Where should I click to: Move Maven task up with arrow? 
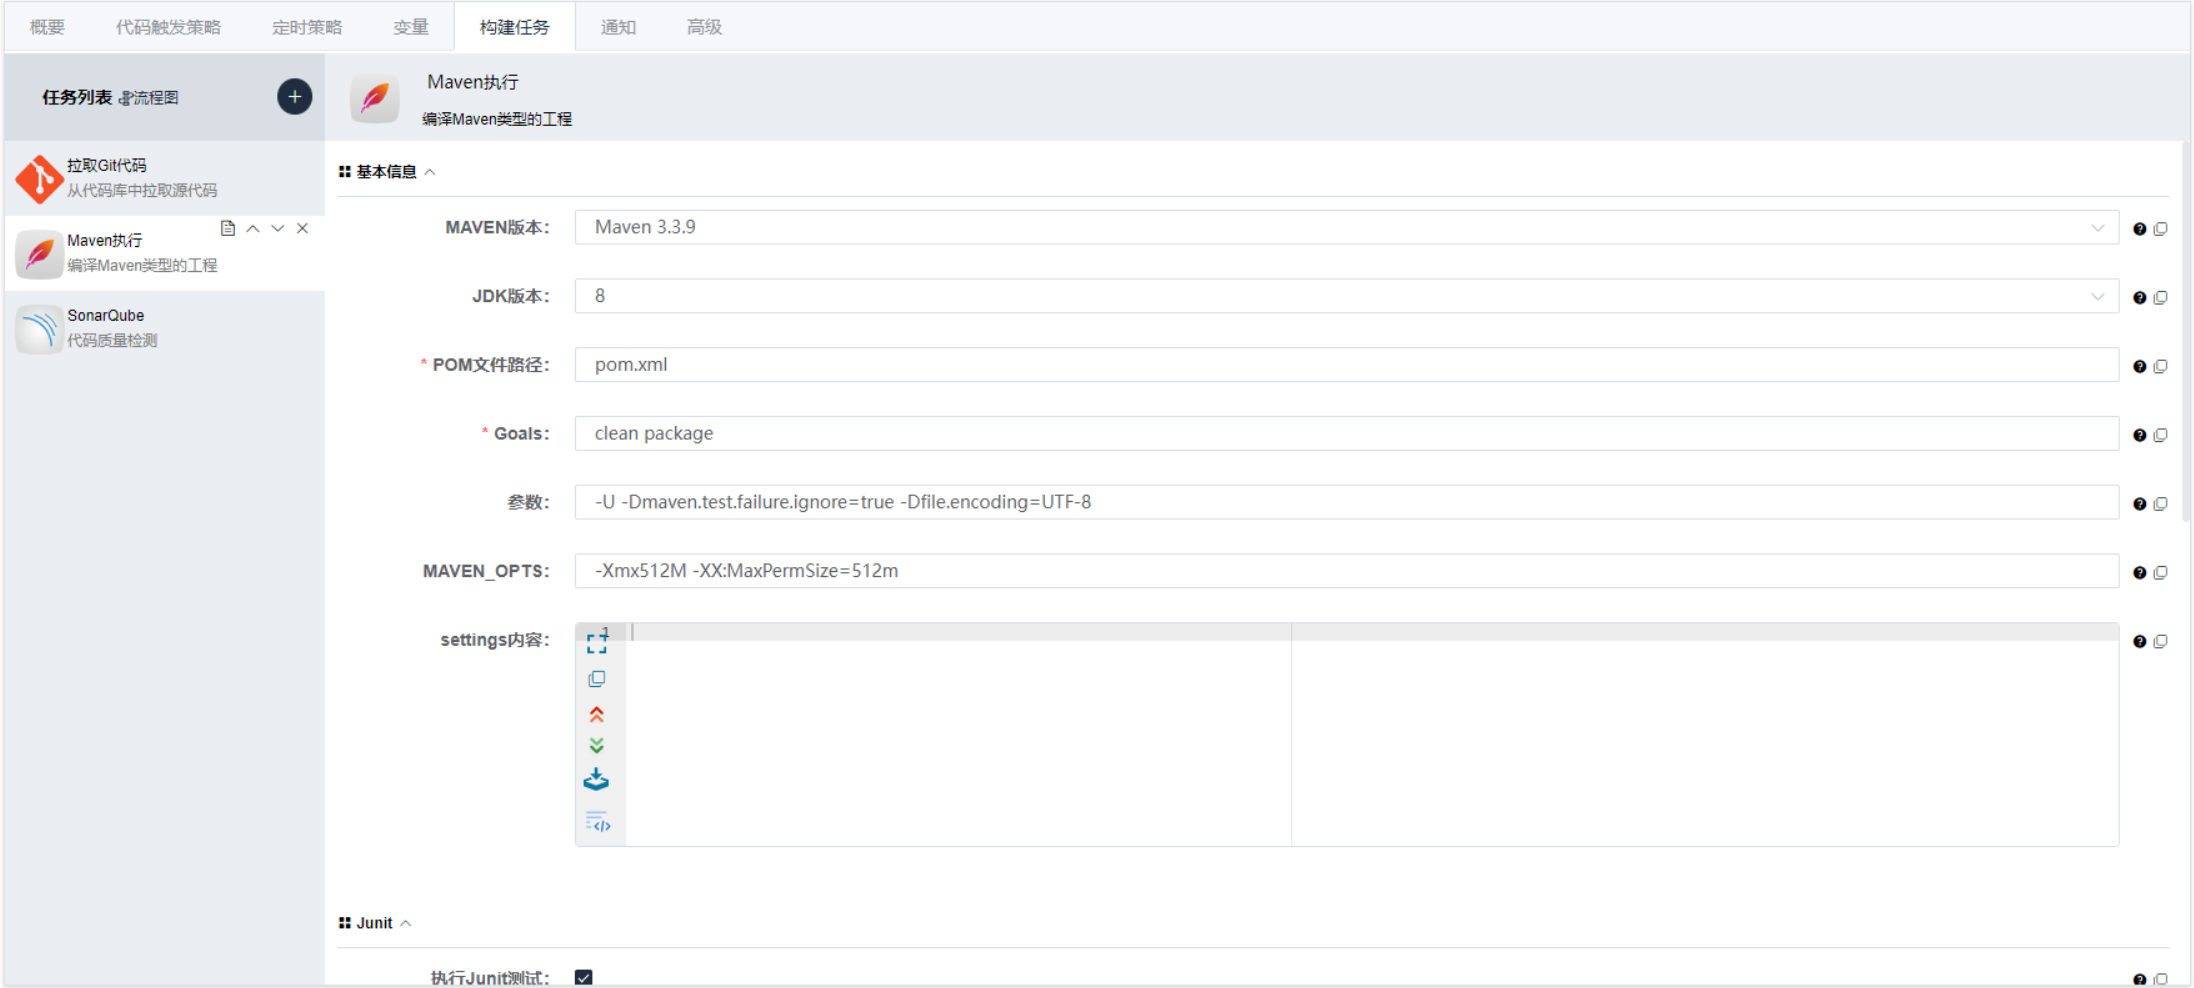253,229
